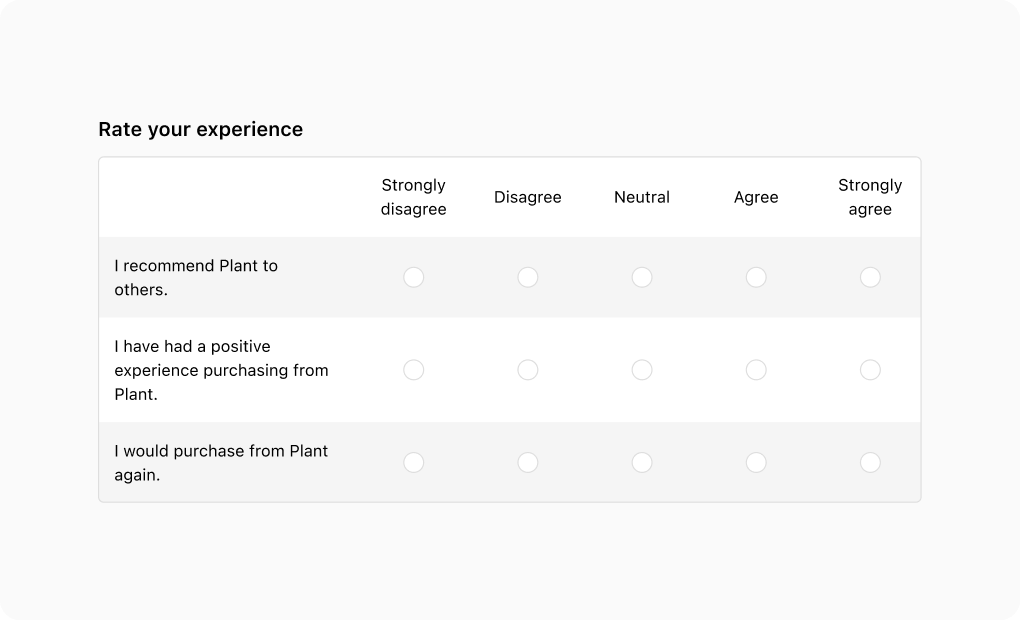Click the Neutral column header
1020x620 pixels.
tap(641, 197)
